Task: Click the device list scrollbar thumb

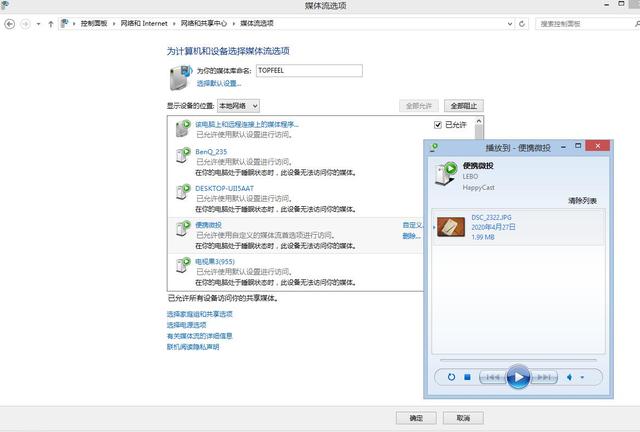Action: click(x=479, y=132)
